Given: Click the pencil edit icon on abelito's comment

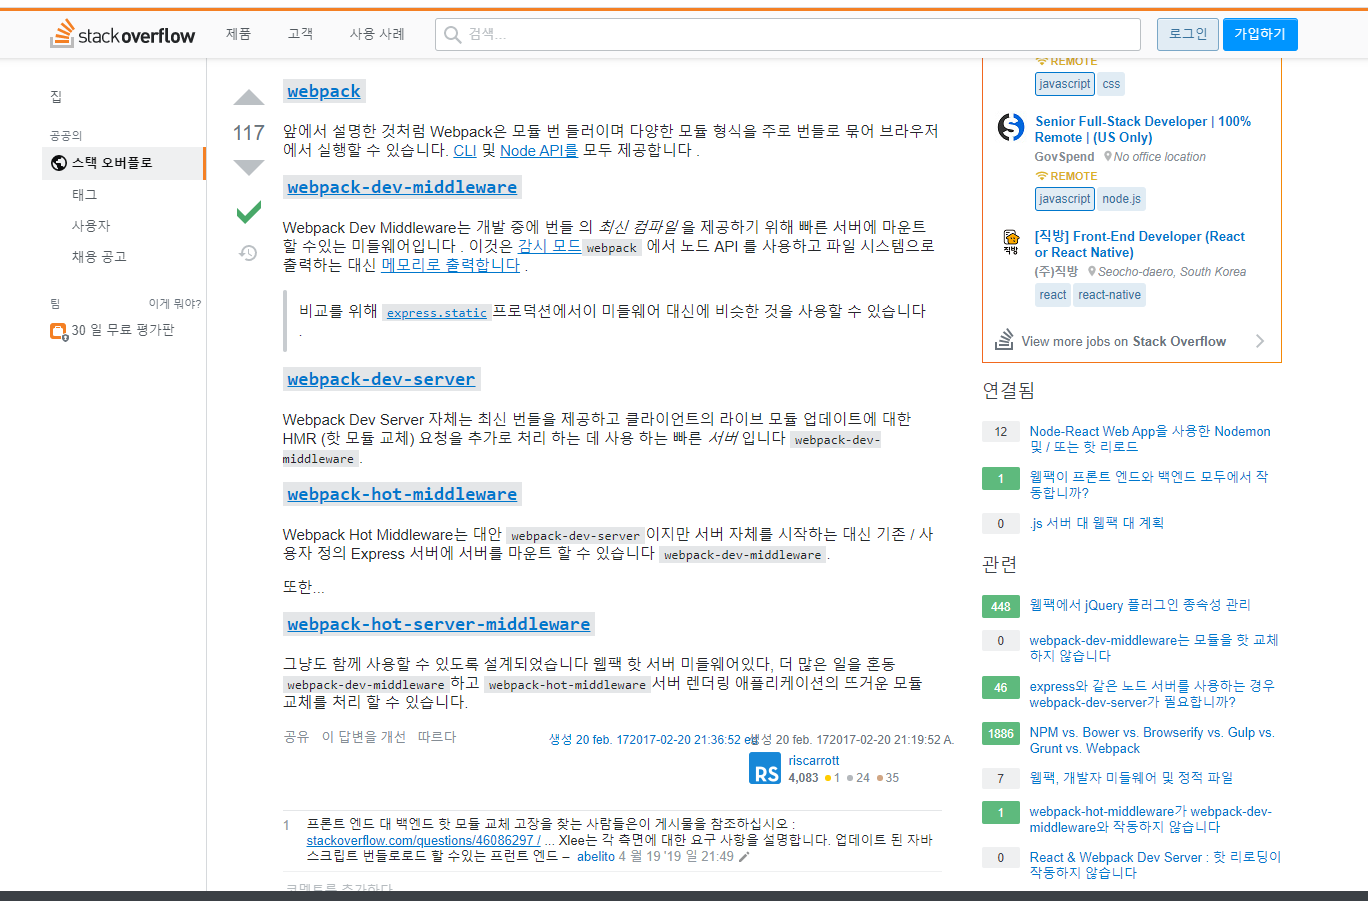Looking at the screenshot, I should click(x=744, y=857).
